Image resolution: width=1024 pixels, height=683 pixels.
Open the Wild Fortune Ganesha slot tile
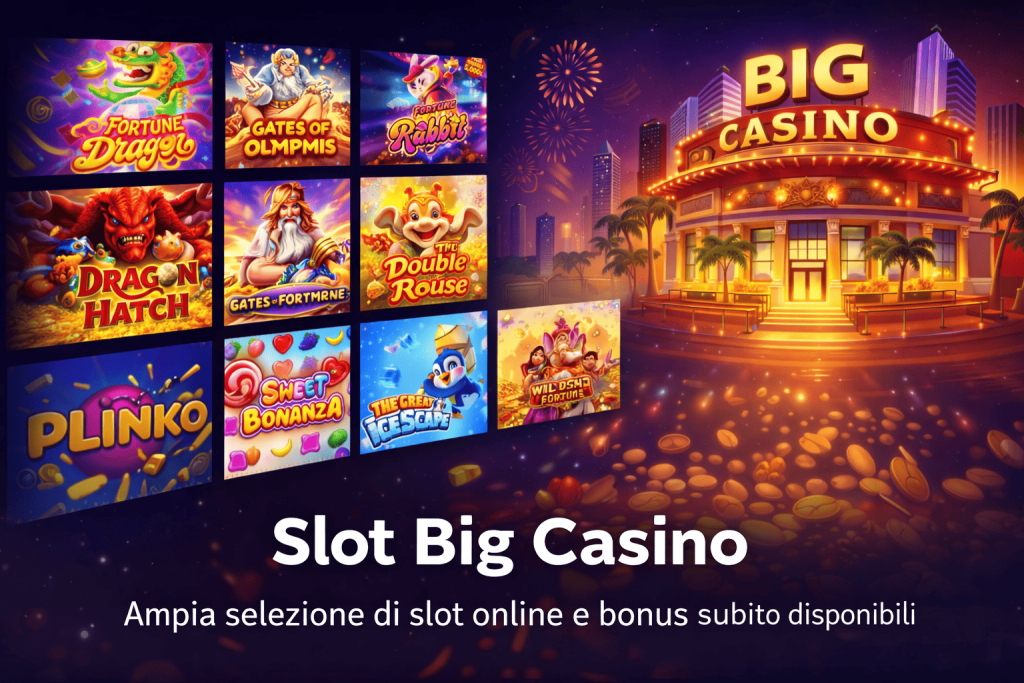558,364
